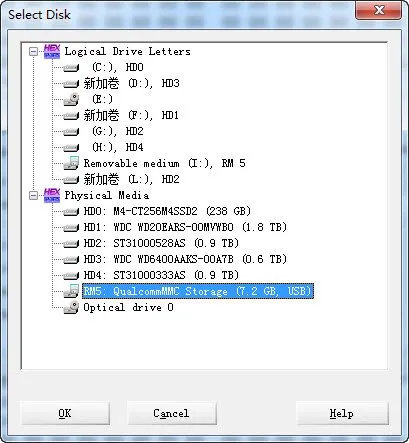409x443 pixels.
Task: Choose HD2: ST31000528AS (0.9 TB)
Action: pyautogui.click(x=161, y=243)
